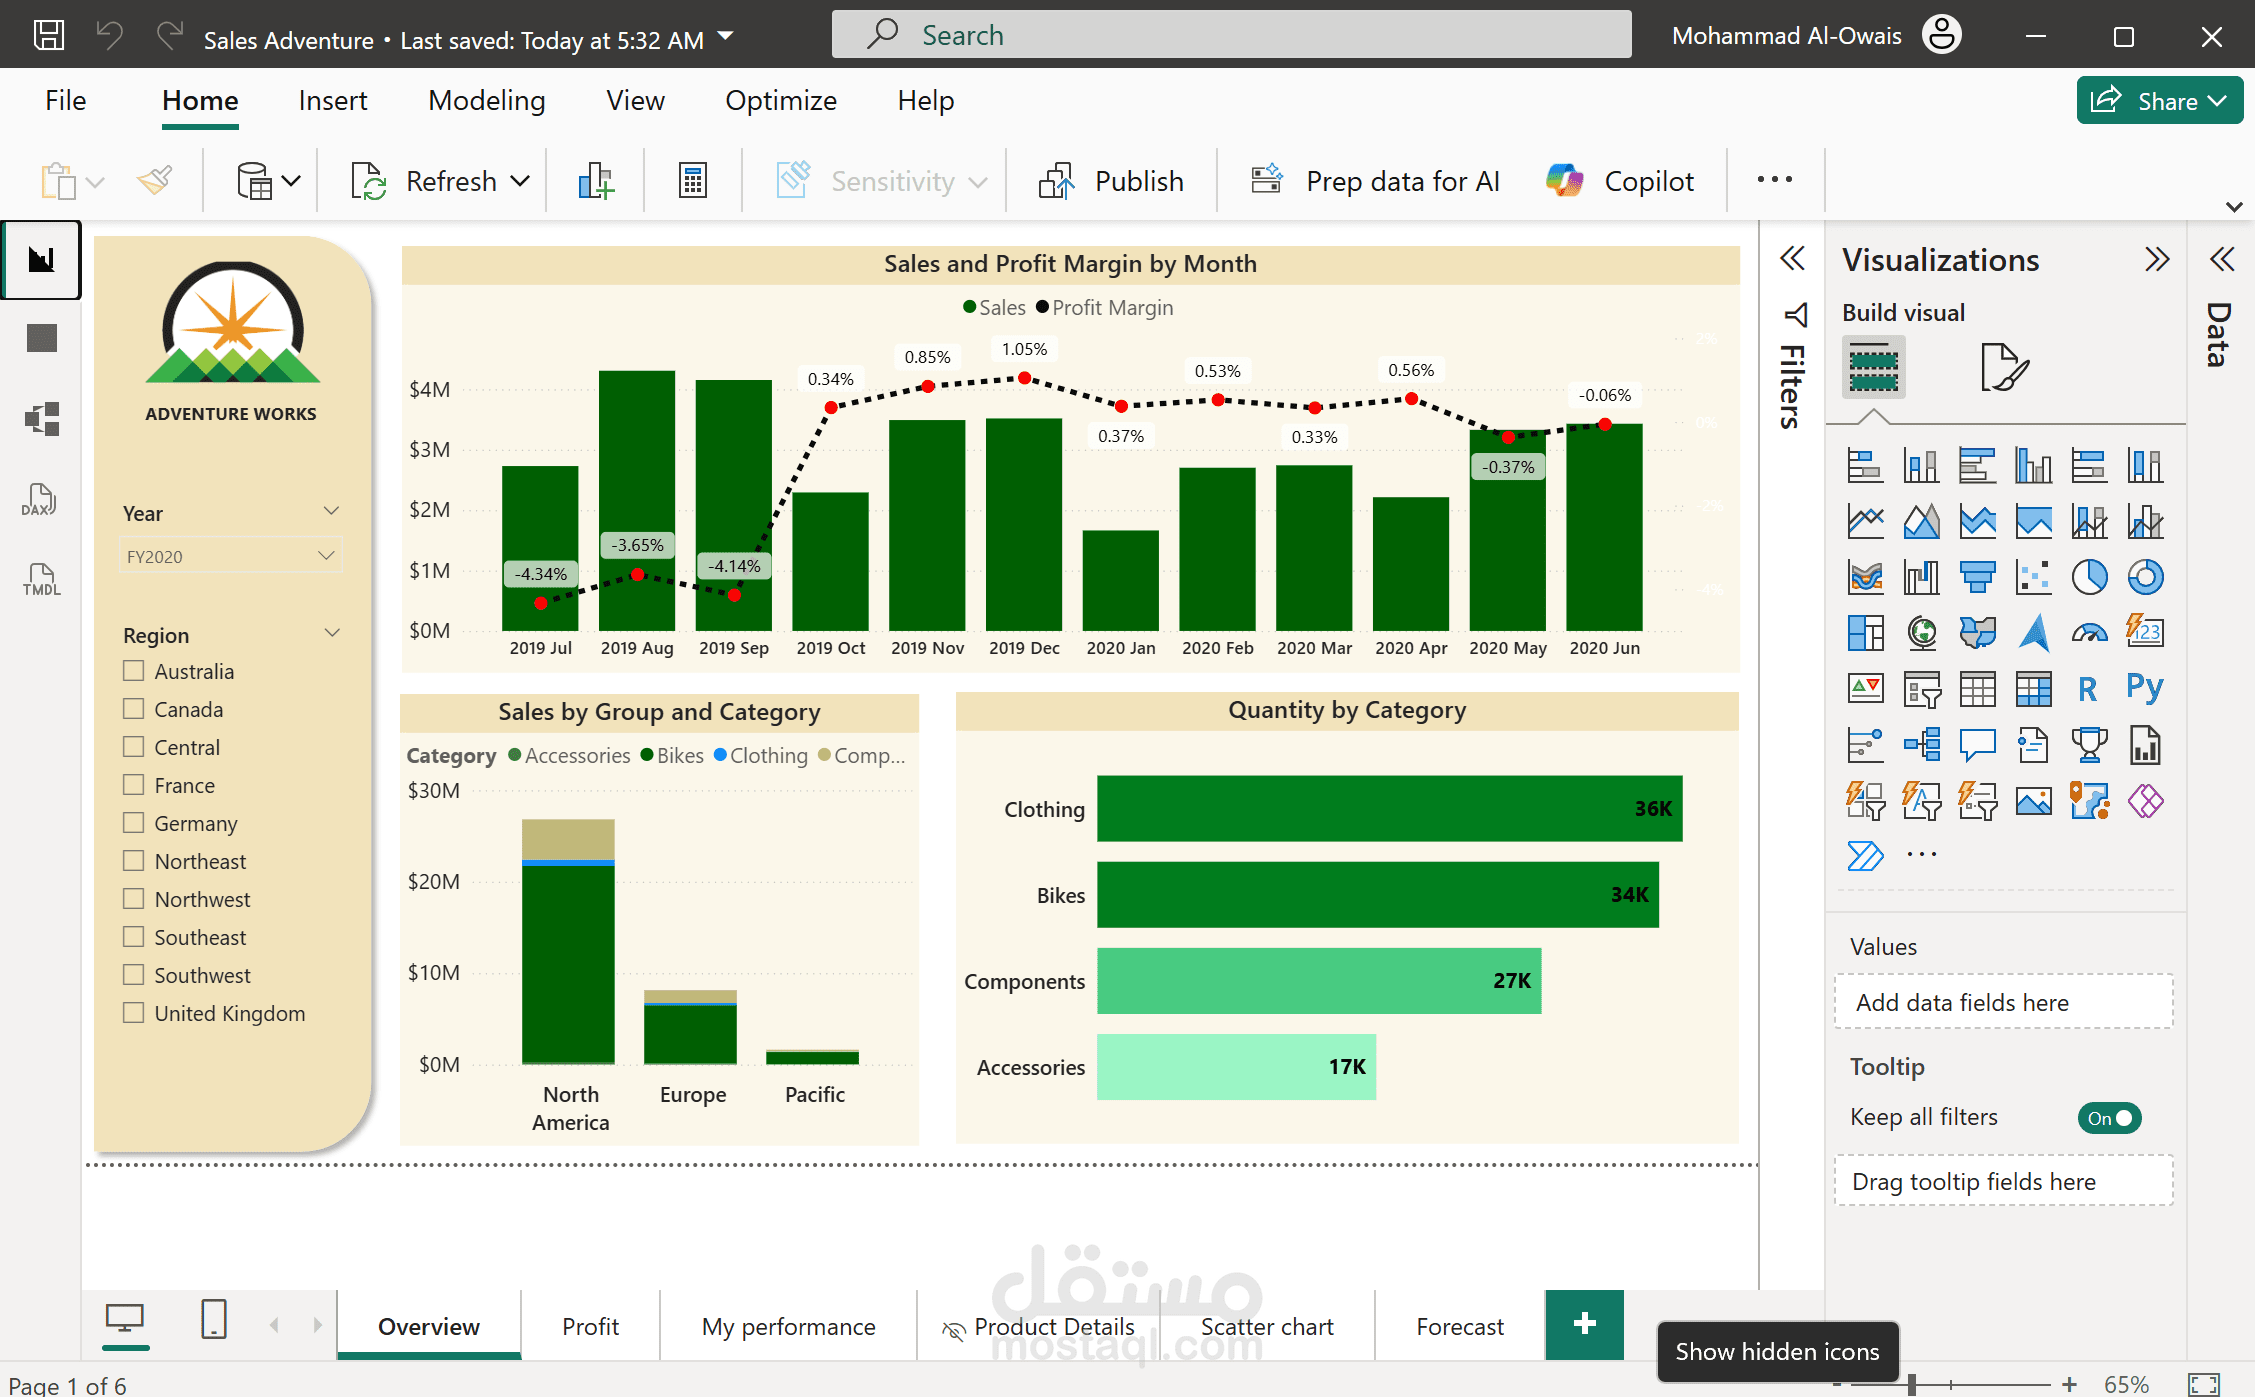Click the Publish button

pyautogui.click(x=1111, y=181)
